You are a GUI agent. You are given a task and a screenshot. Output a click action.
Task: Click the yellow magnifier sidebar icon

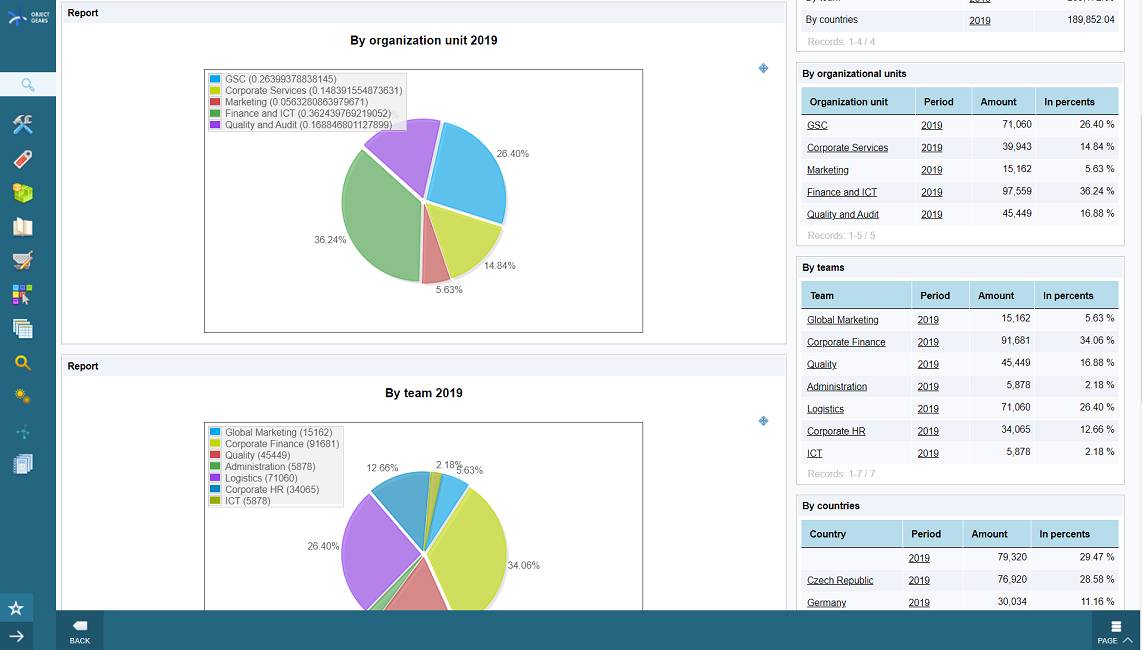coord(23,363)
